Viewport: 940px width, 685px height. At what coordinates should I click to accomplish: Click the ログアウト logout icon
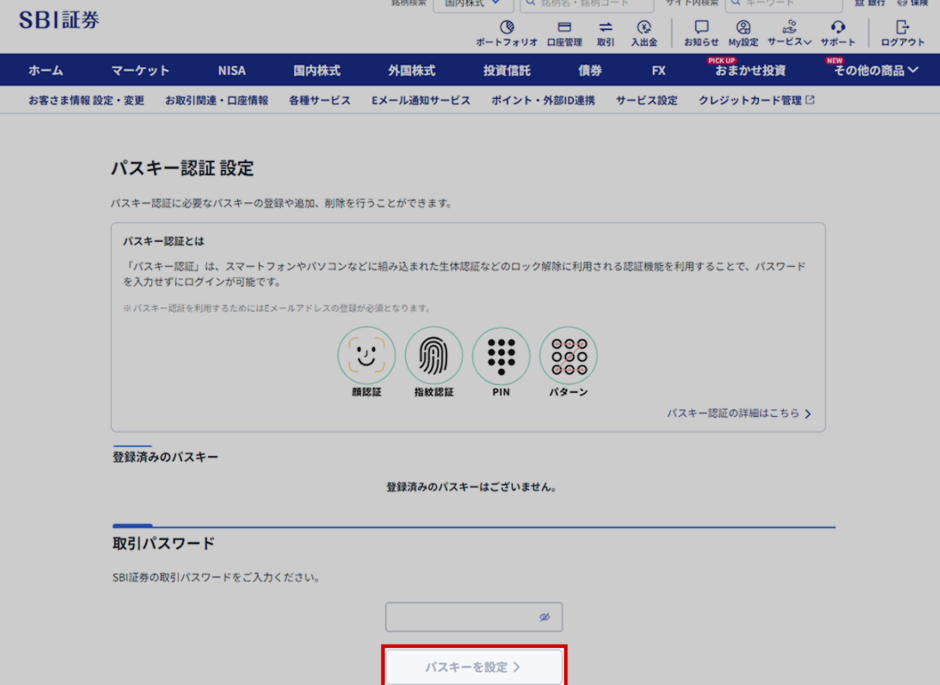click(x=902, y=33)
